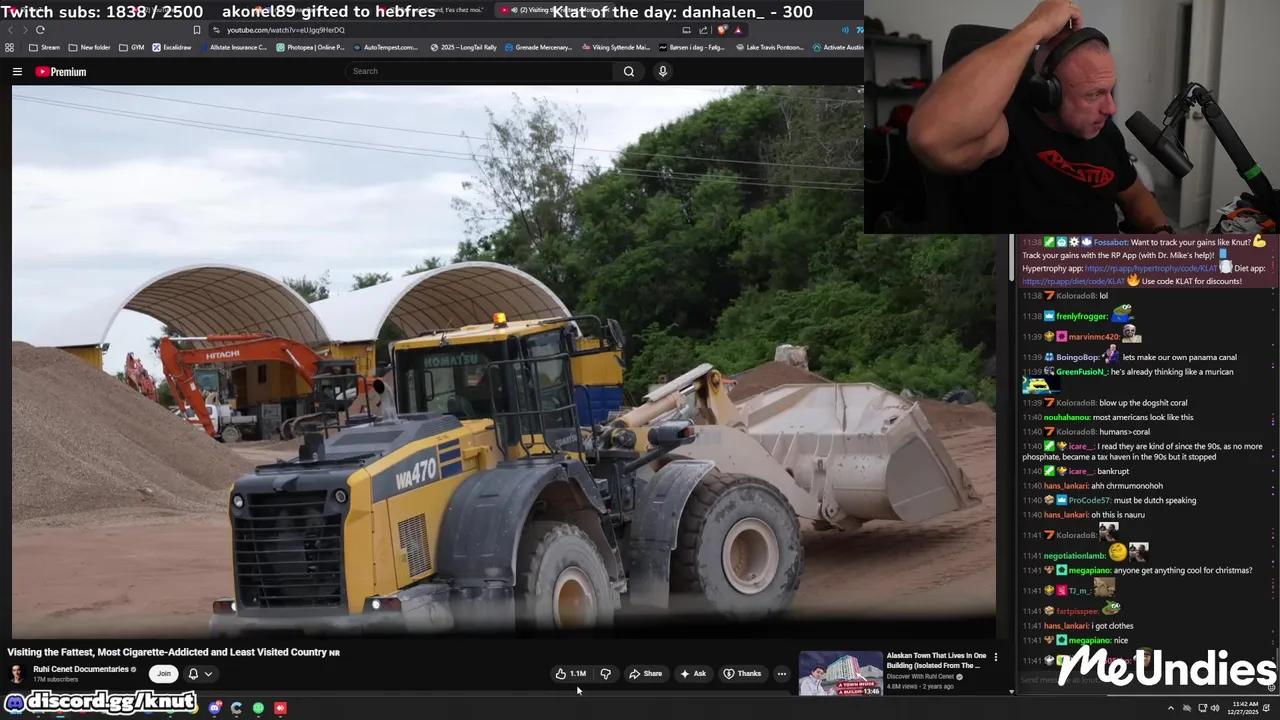
Task: Click negotiationlamb username in chat
Action: pyautogui.click(x=1074, y=555)
